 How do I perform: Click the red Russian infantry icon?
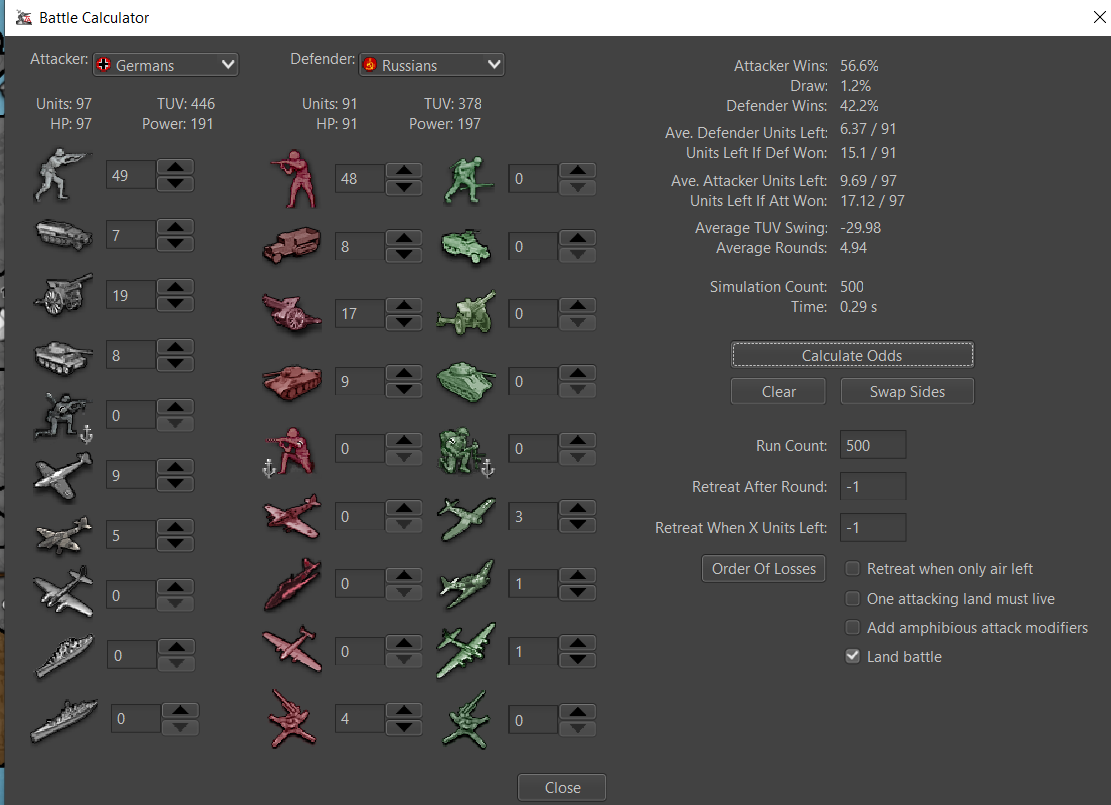click(292, 179)
